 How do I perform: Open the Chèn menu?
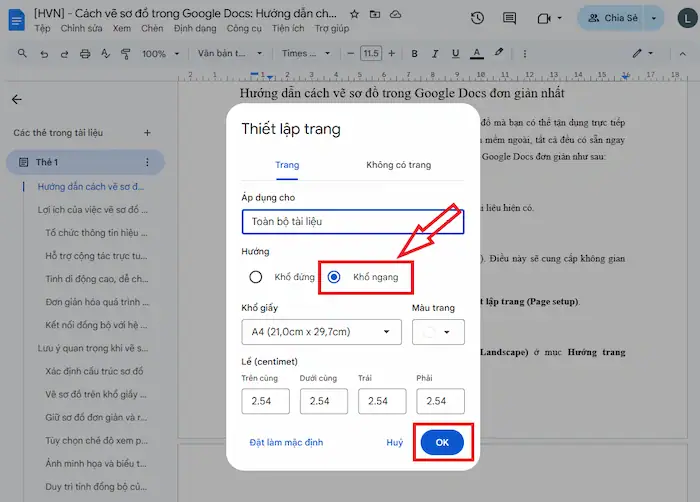(x=152, y=29)
